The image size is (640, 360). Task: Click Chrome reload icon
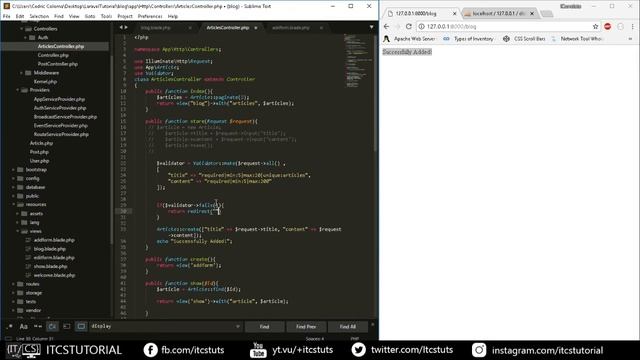pyautogui.click(x=409, y=27)
